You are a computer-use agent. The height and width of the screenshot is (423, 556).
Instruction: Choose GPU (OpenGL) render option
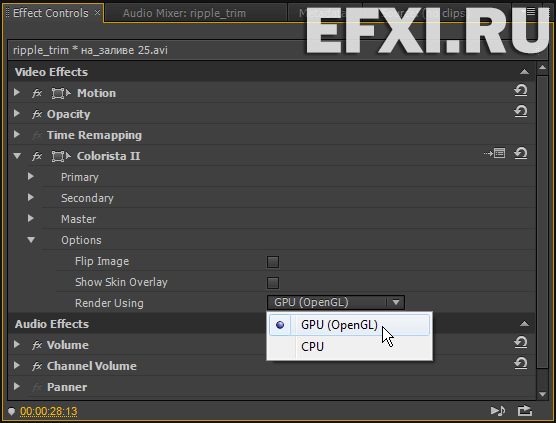pos(349,325)
